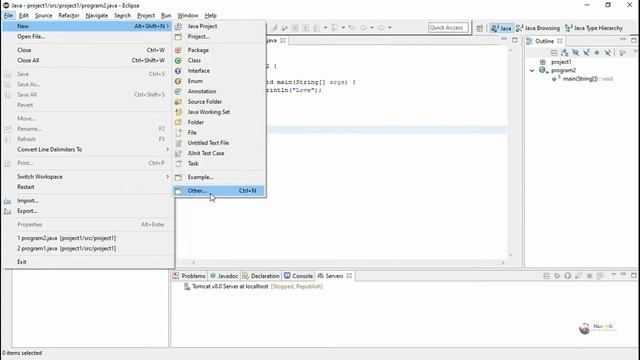Click the Quick Access search field
Image resolution: width=640 pixels, height=360 pixels.
pyautogui.click(x=448, y=27)
